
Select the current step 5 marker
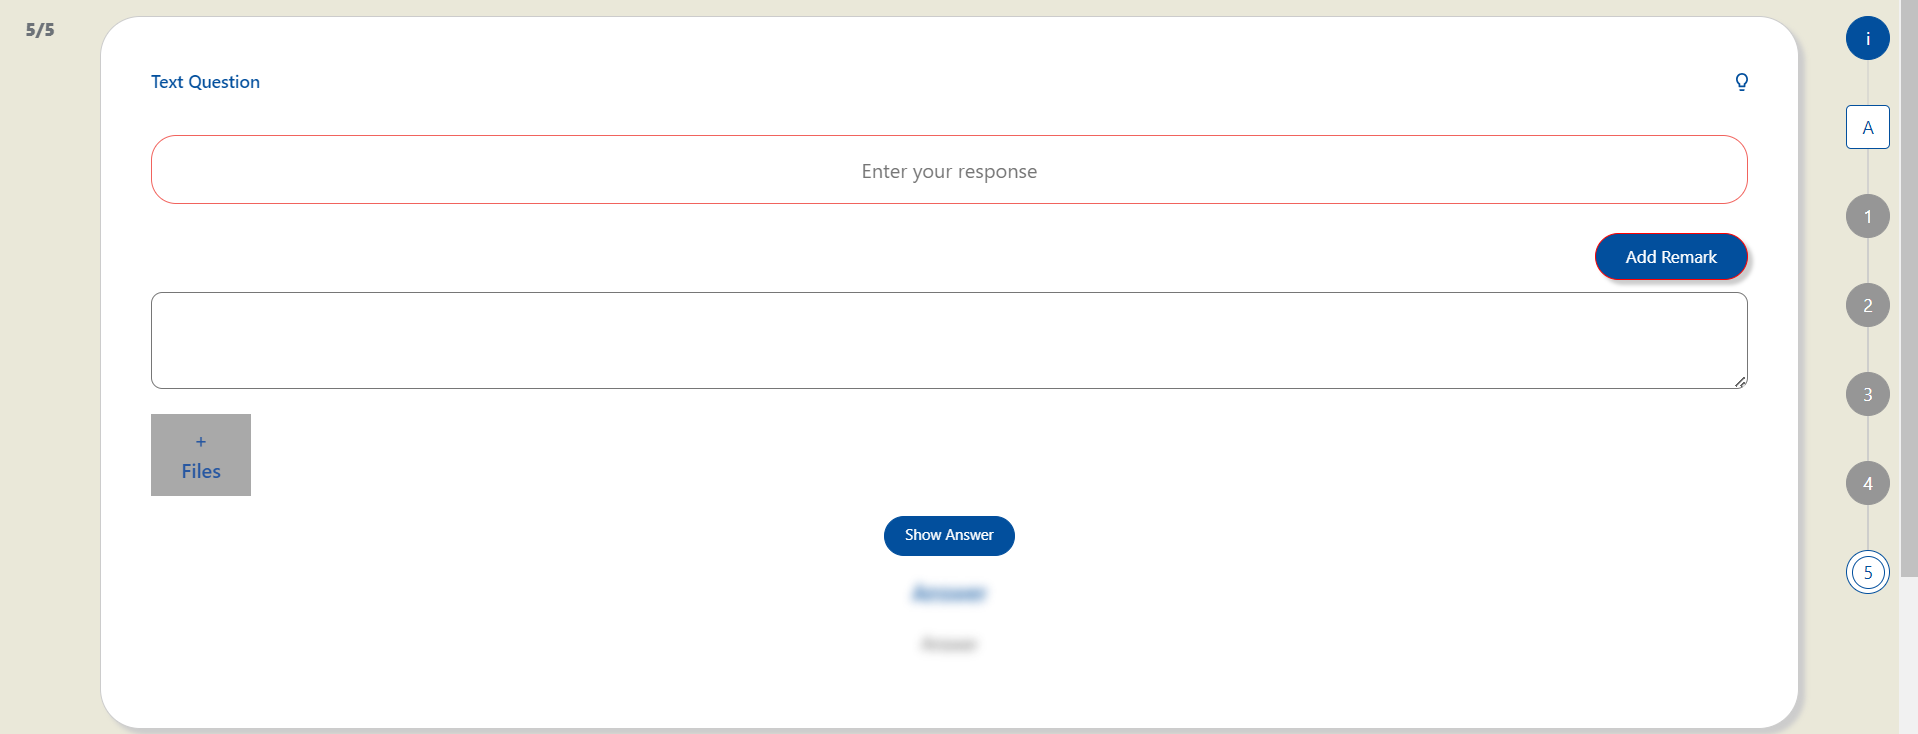1867,572
